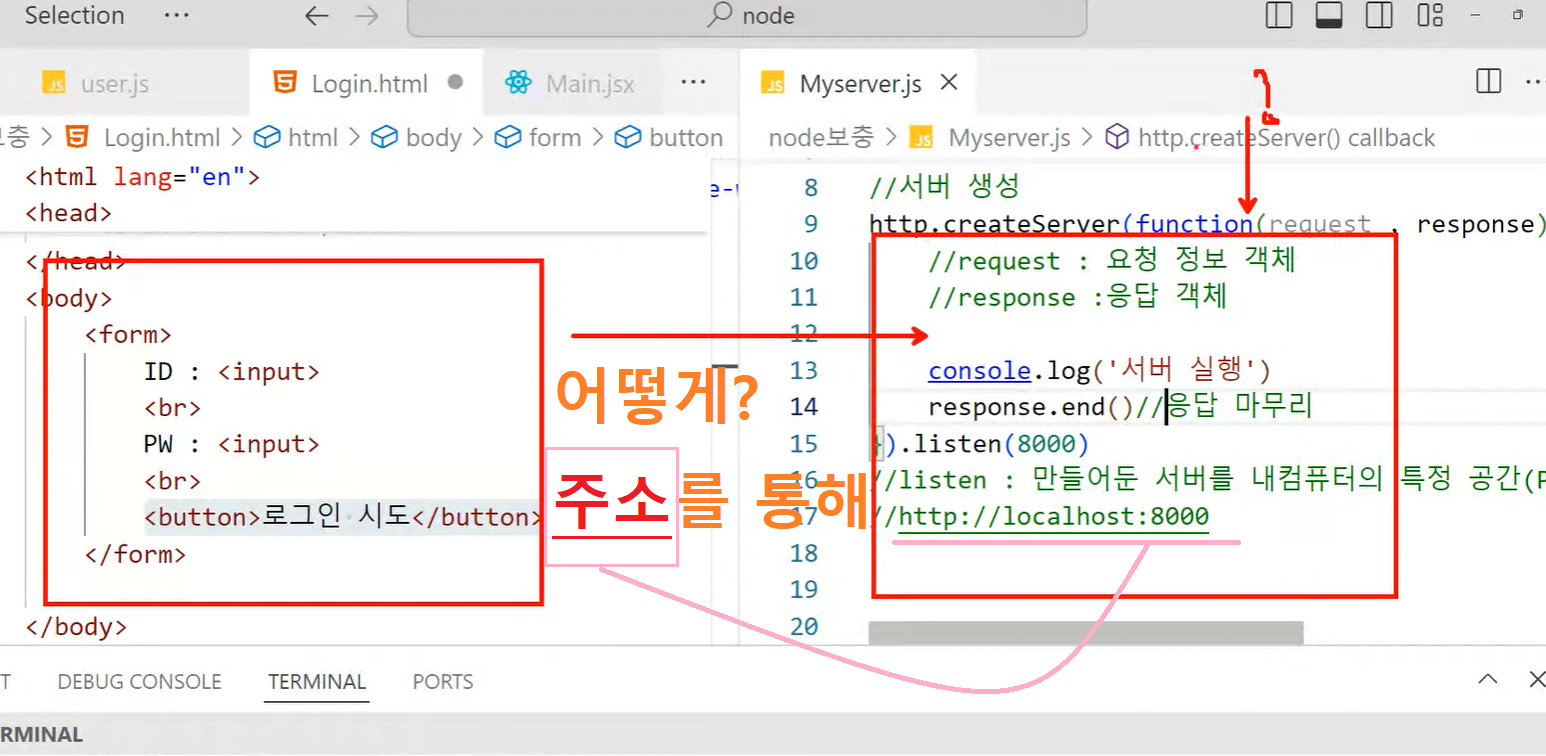This screenshot has width=1546, height=756.
Task: Open the http://localhost:8000 link in the comment
Action: click(x=1054, y=517)
